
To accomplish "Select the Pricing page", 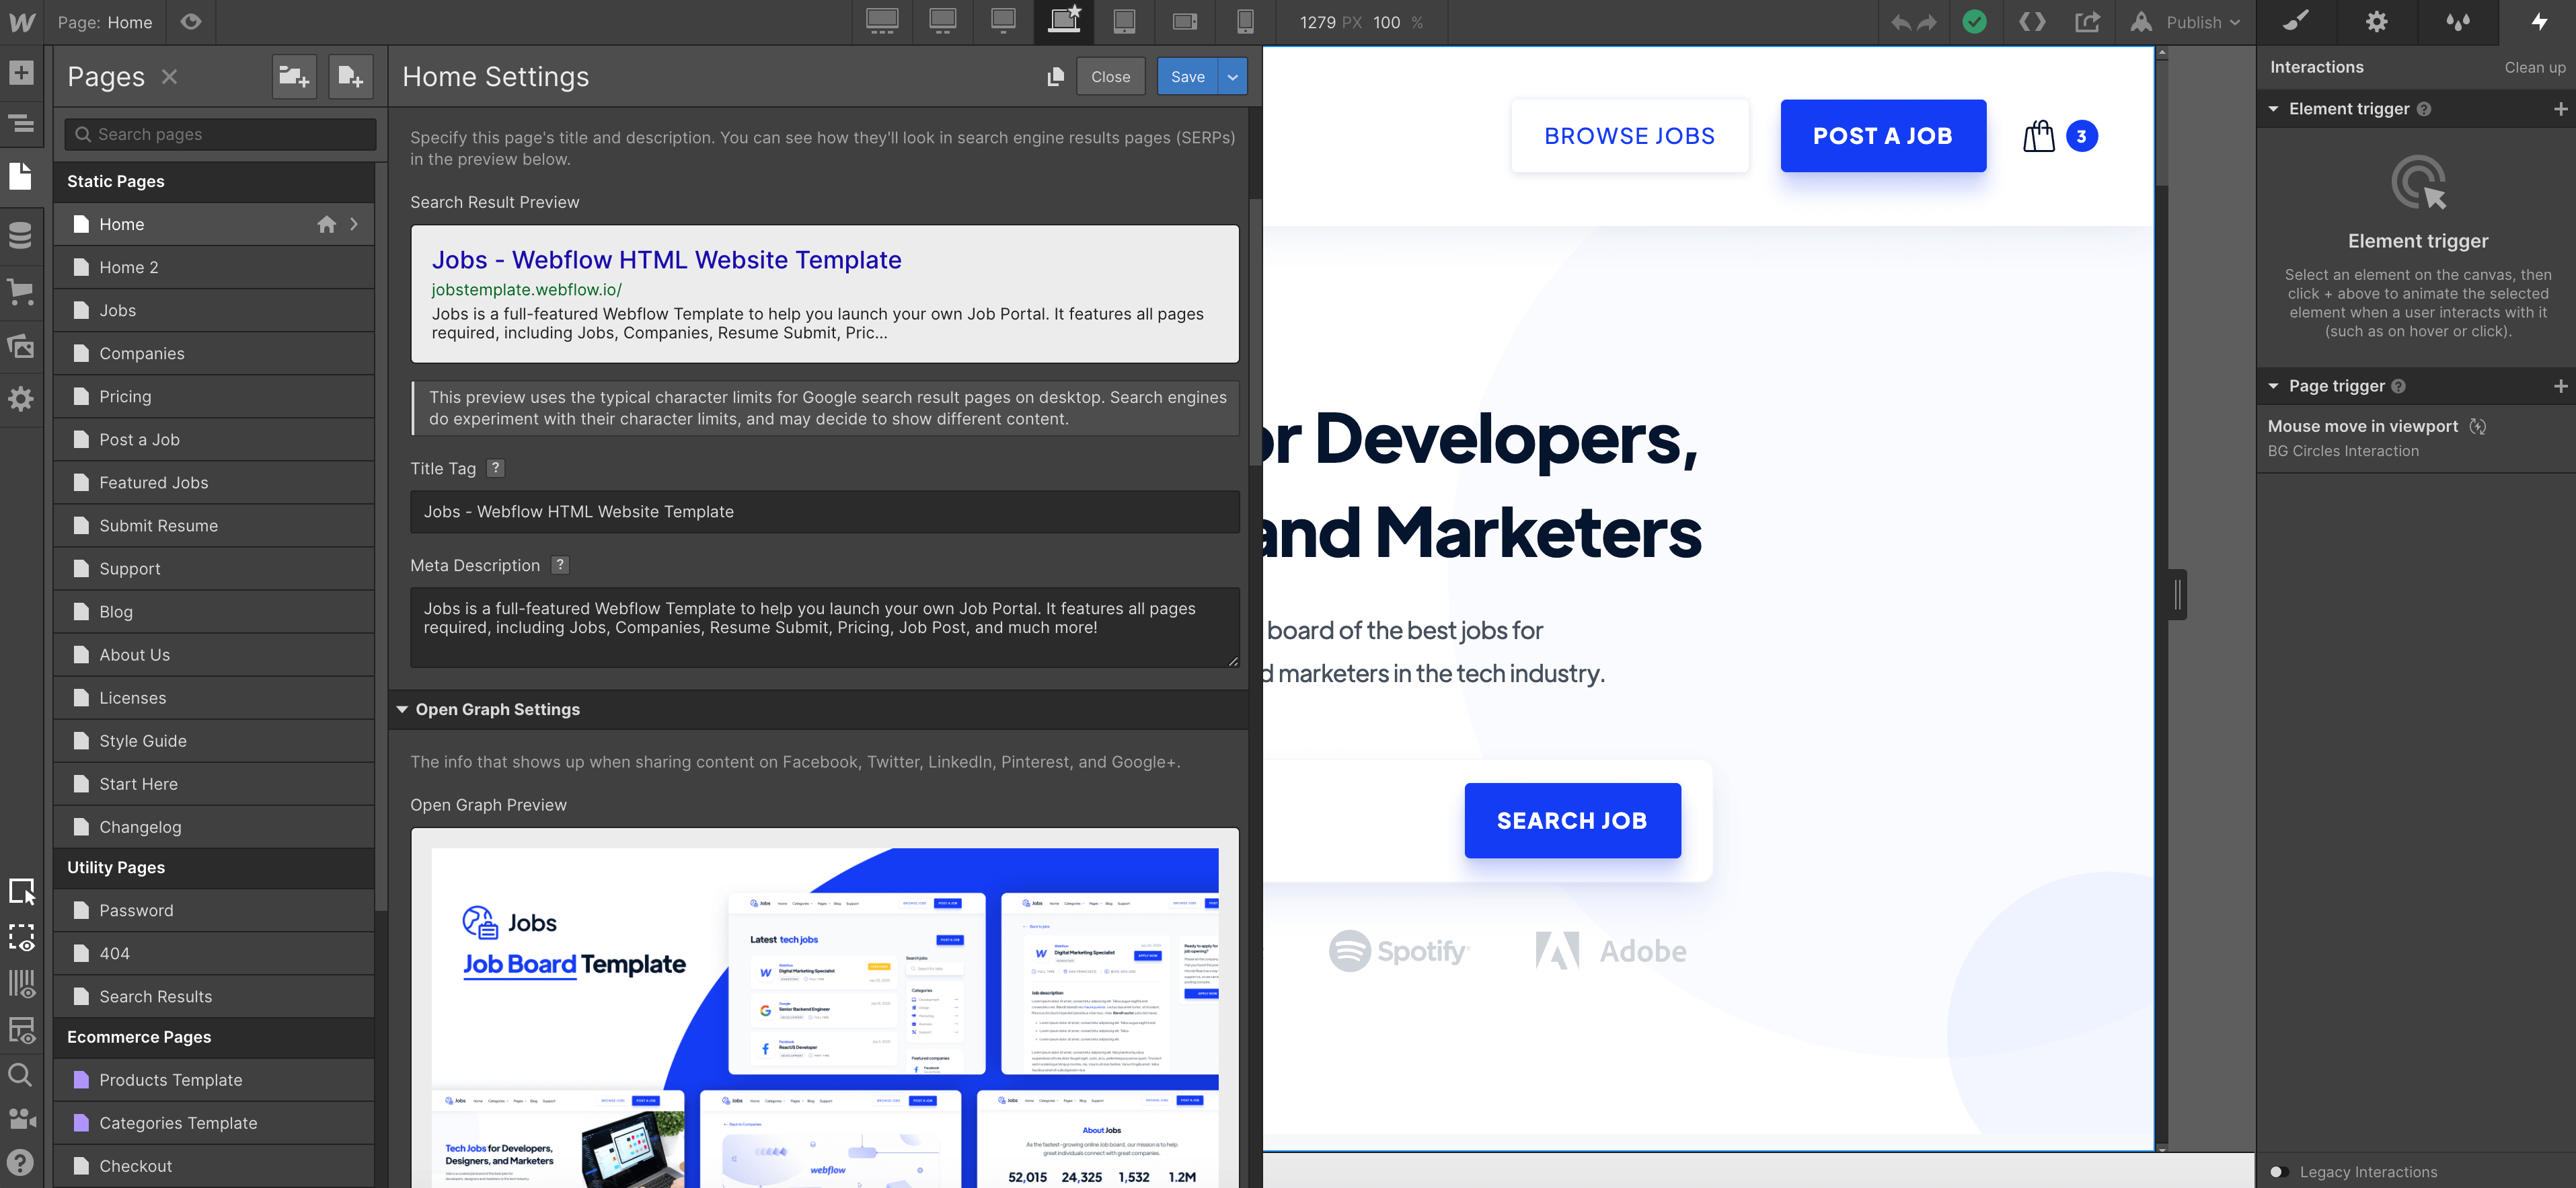I will point(126,396).
